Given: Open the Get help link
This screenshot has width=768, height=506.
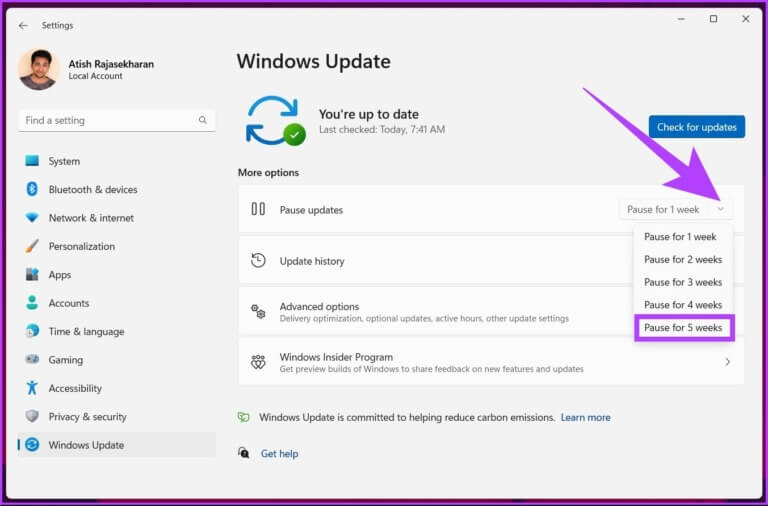Looking at the screenshot, I should click(279, 454).
